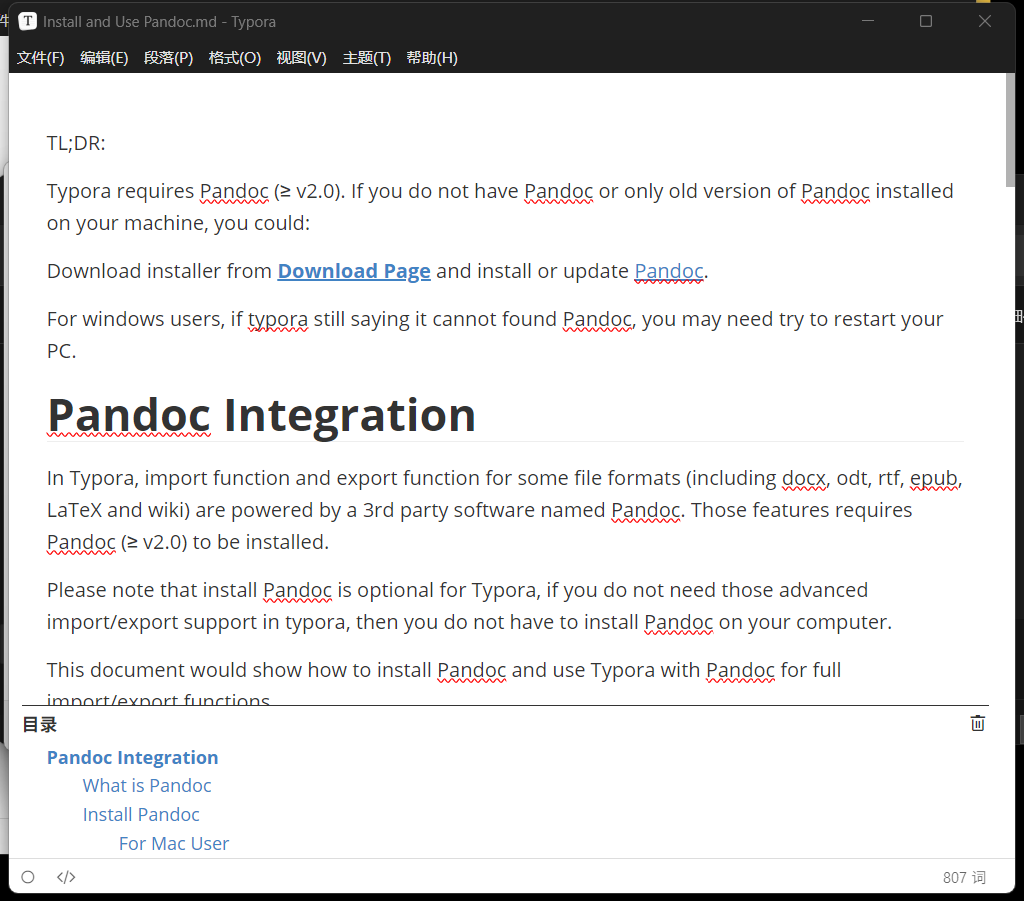1024x901 pixels.
Task: Open the 文件(F) menu
Action: (x=40, y=57)
